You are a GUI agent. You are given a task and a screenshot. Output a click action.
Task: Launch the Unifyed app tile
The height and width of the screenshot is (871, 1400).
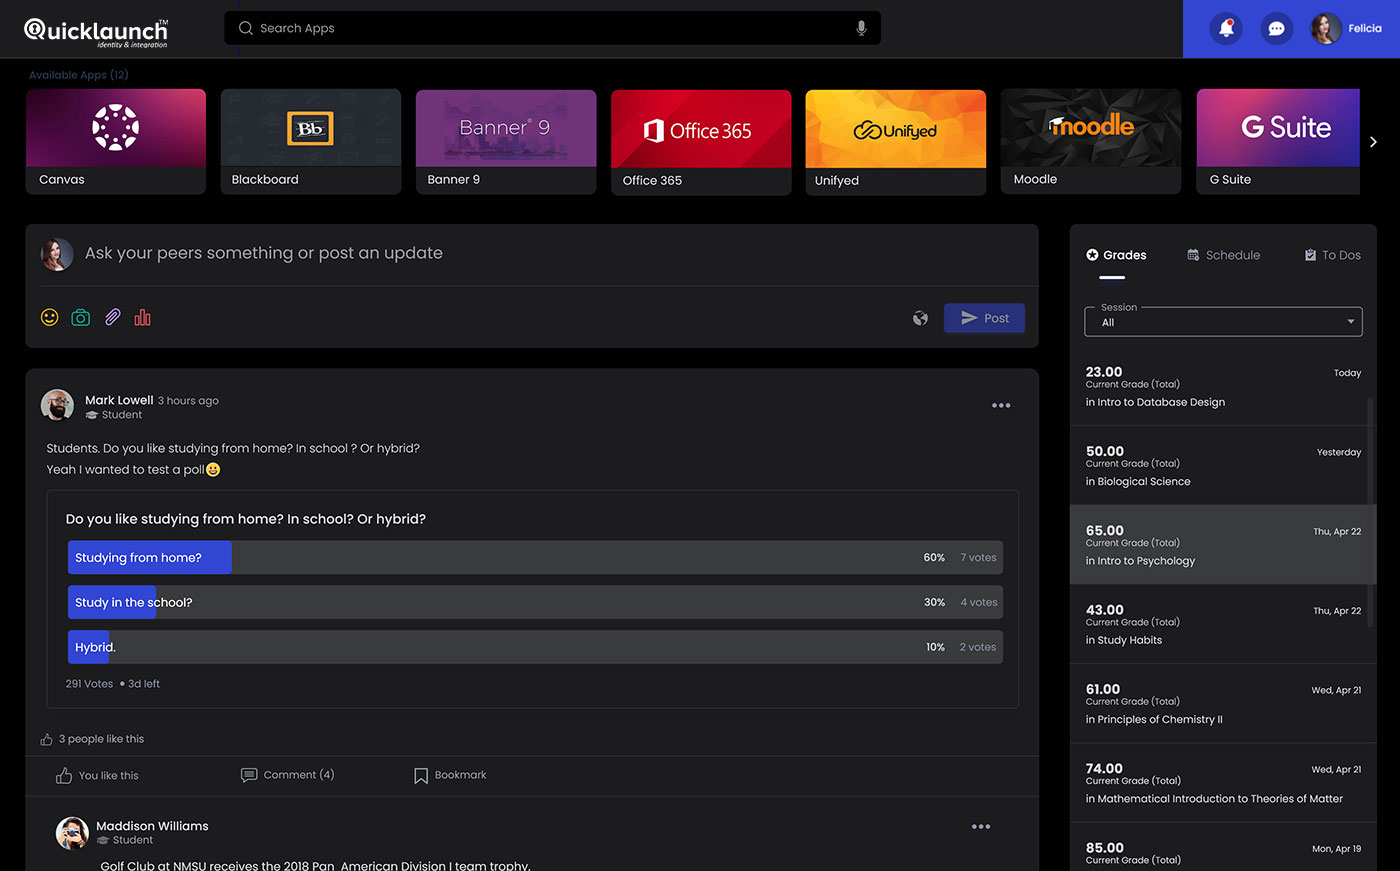[896, 142]
